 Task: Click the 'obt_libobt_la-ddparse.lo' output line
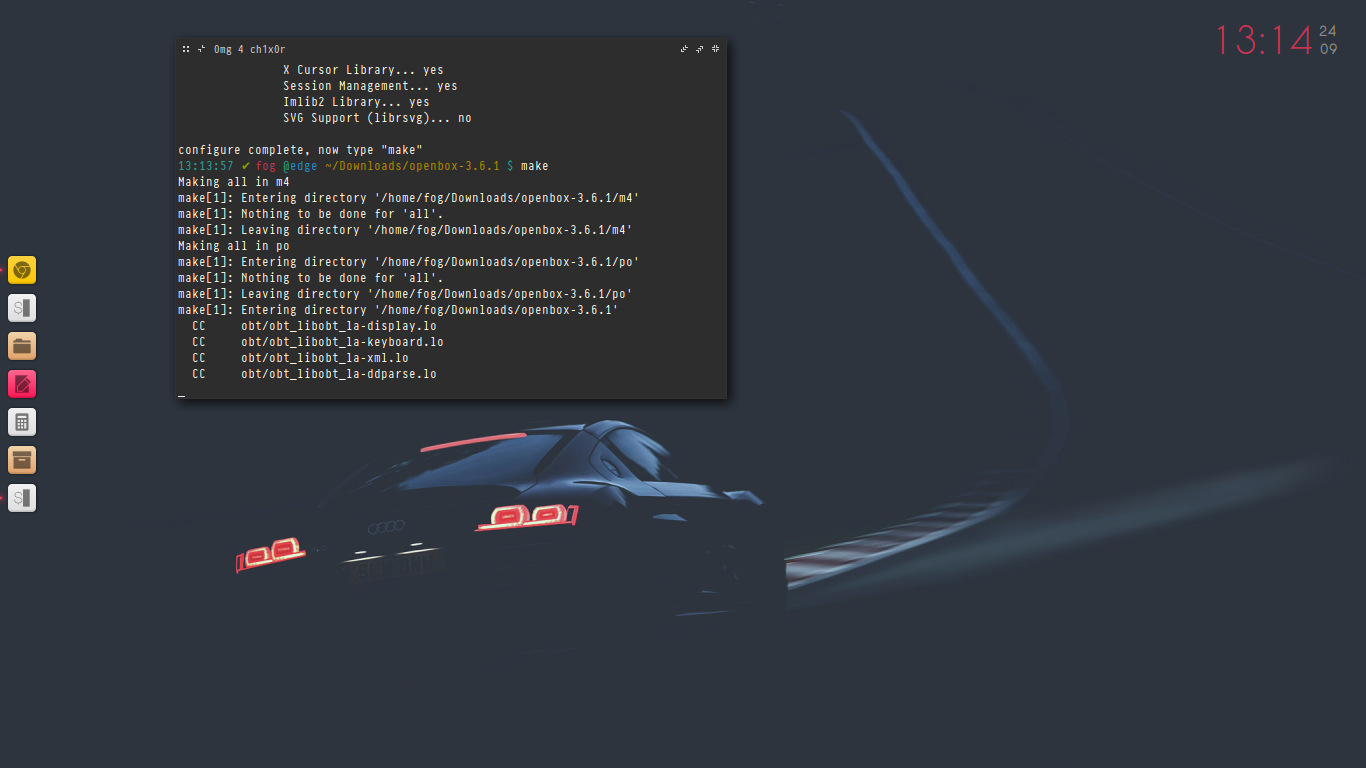pyautogui.click(x=338, y=374)
